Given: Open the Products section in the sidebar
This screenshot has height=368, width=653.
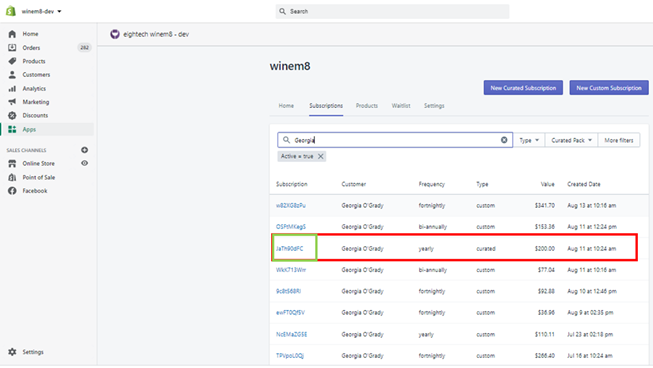Looking at the screenshot, I should (34, 61).
